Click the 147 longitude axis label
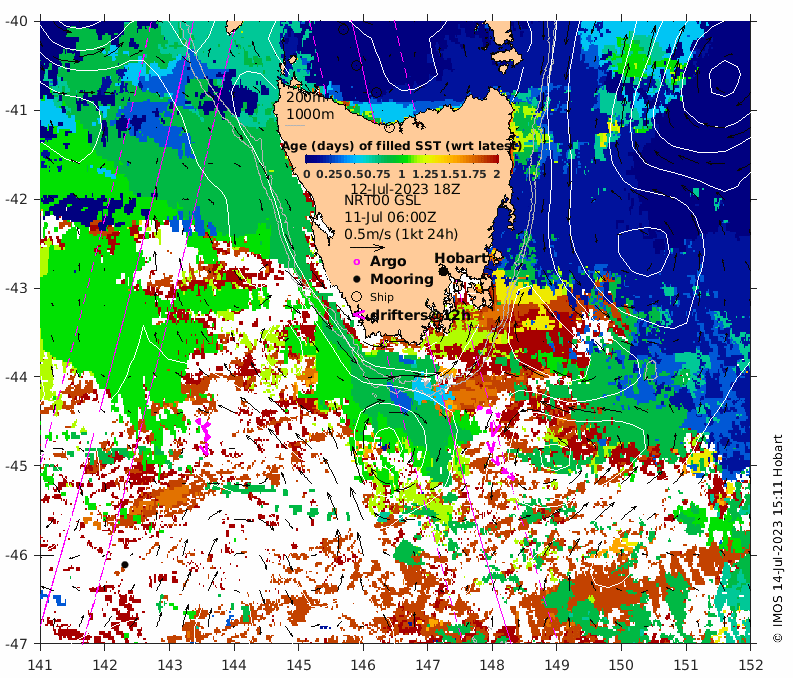The width and height of the screenshot is (793, 678). pyautogui.click(x=427, y=664)
